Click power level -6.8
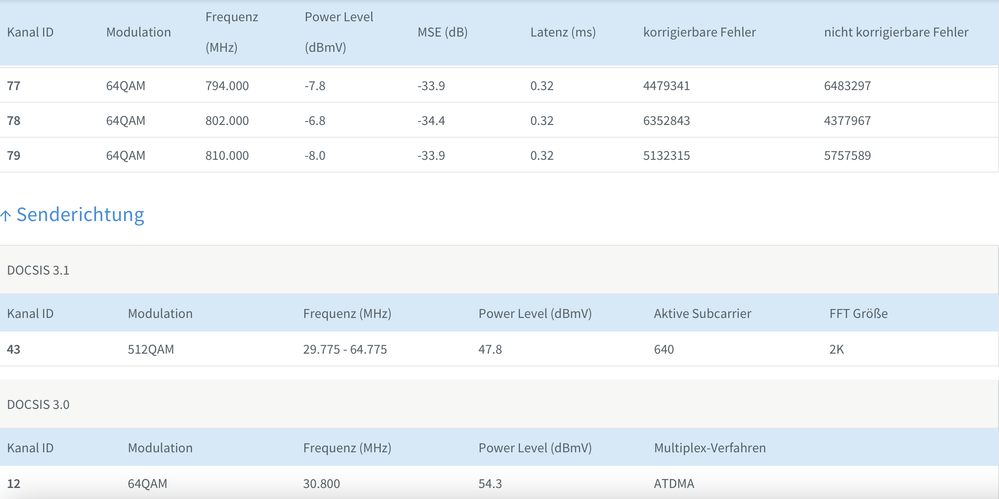The image size is (999, 499). point(315,120)
